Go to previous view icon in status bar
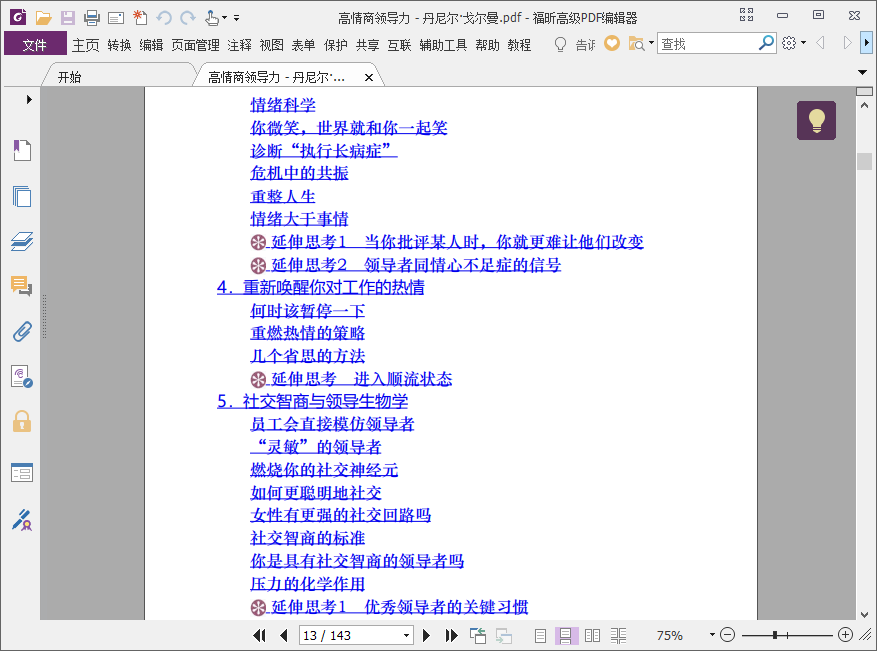Viewport: 877px width, 651px height. [478, 635]
